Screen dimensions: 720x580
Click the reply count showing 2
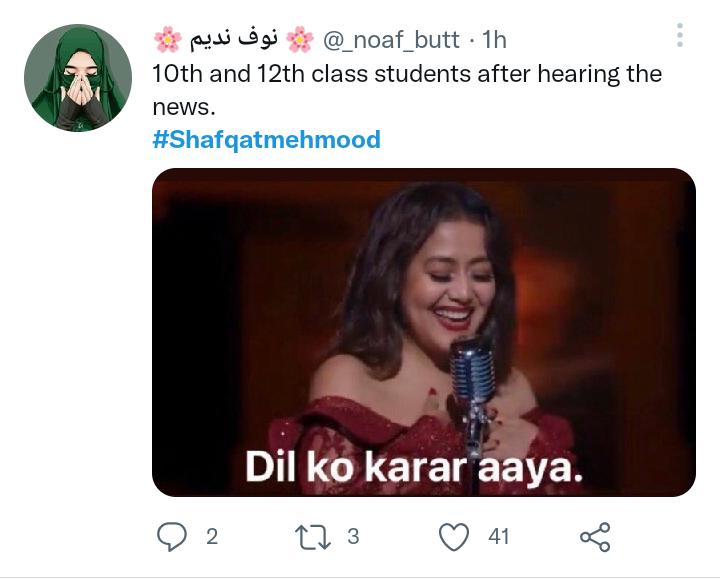[212, 537]
